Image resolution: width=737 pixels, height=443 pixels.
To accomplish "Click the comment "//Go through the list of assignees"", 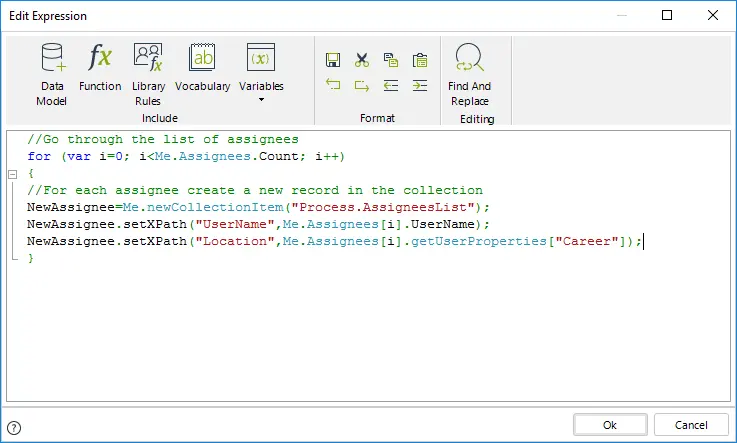I will 163,140.
